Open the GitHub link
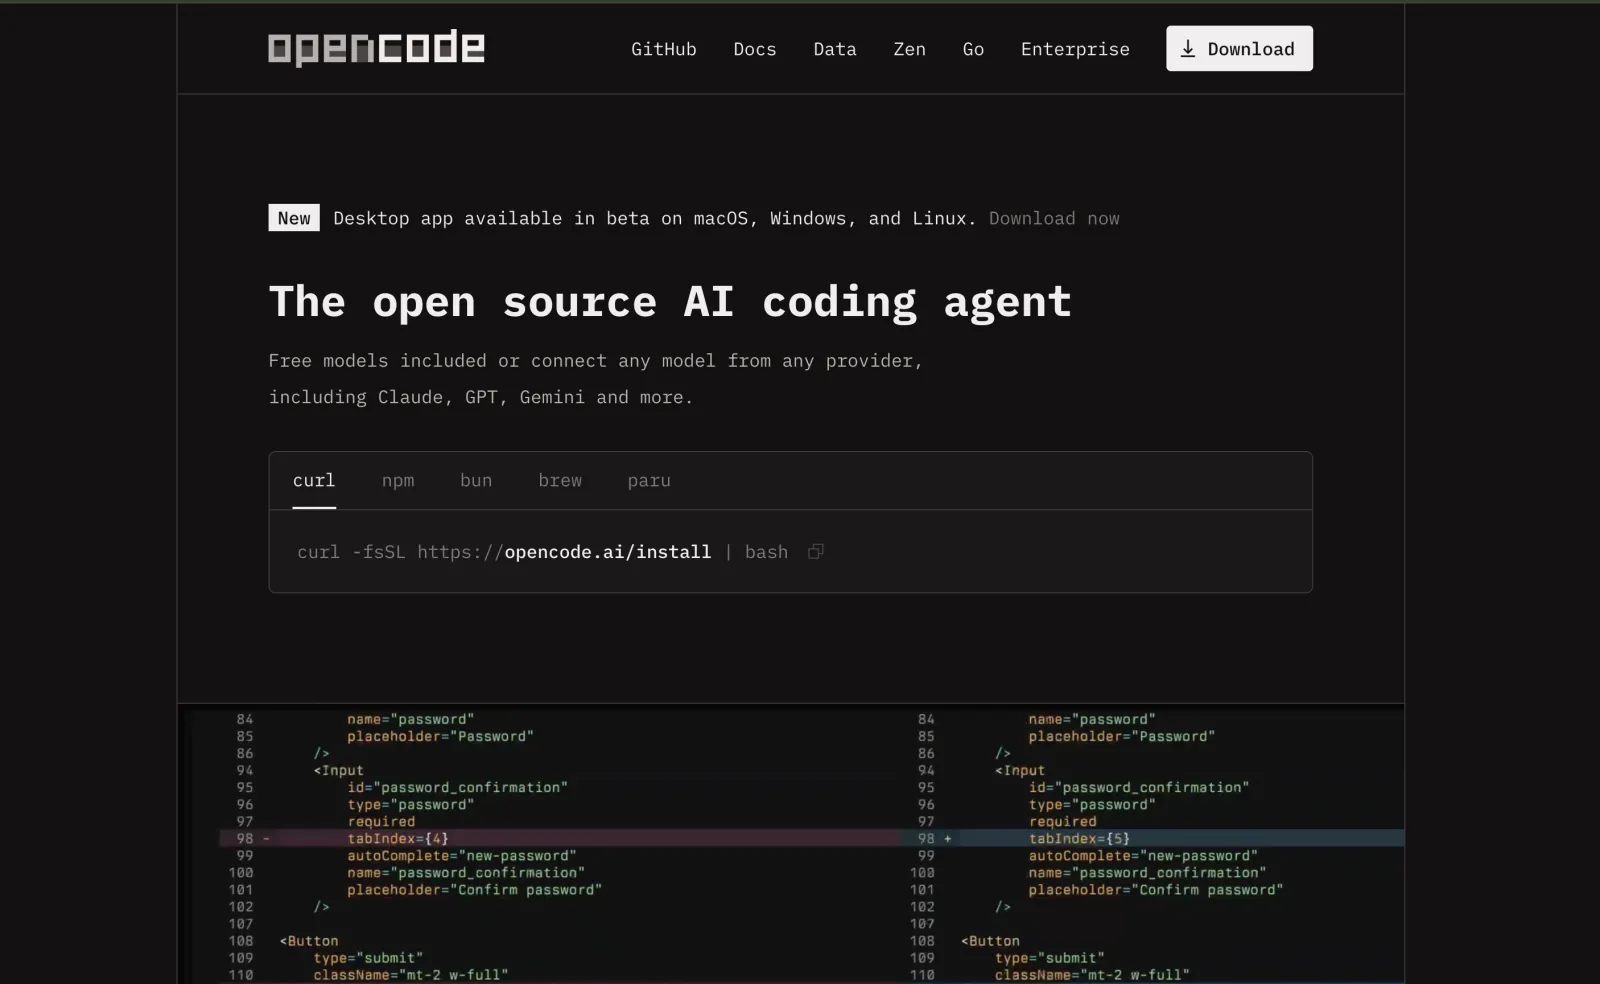Viewport: 1600px width, 984px height. coord(664,49)
